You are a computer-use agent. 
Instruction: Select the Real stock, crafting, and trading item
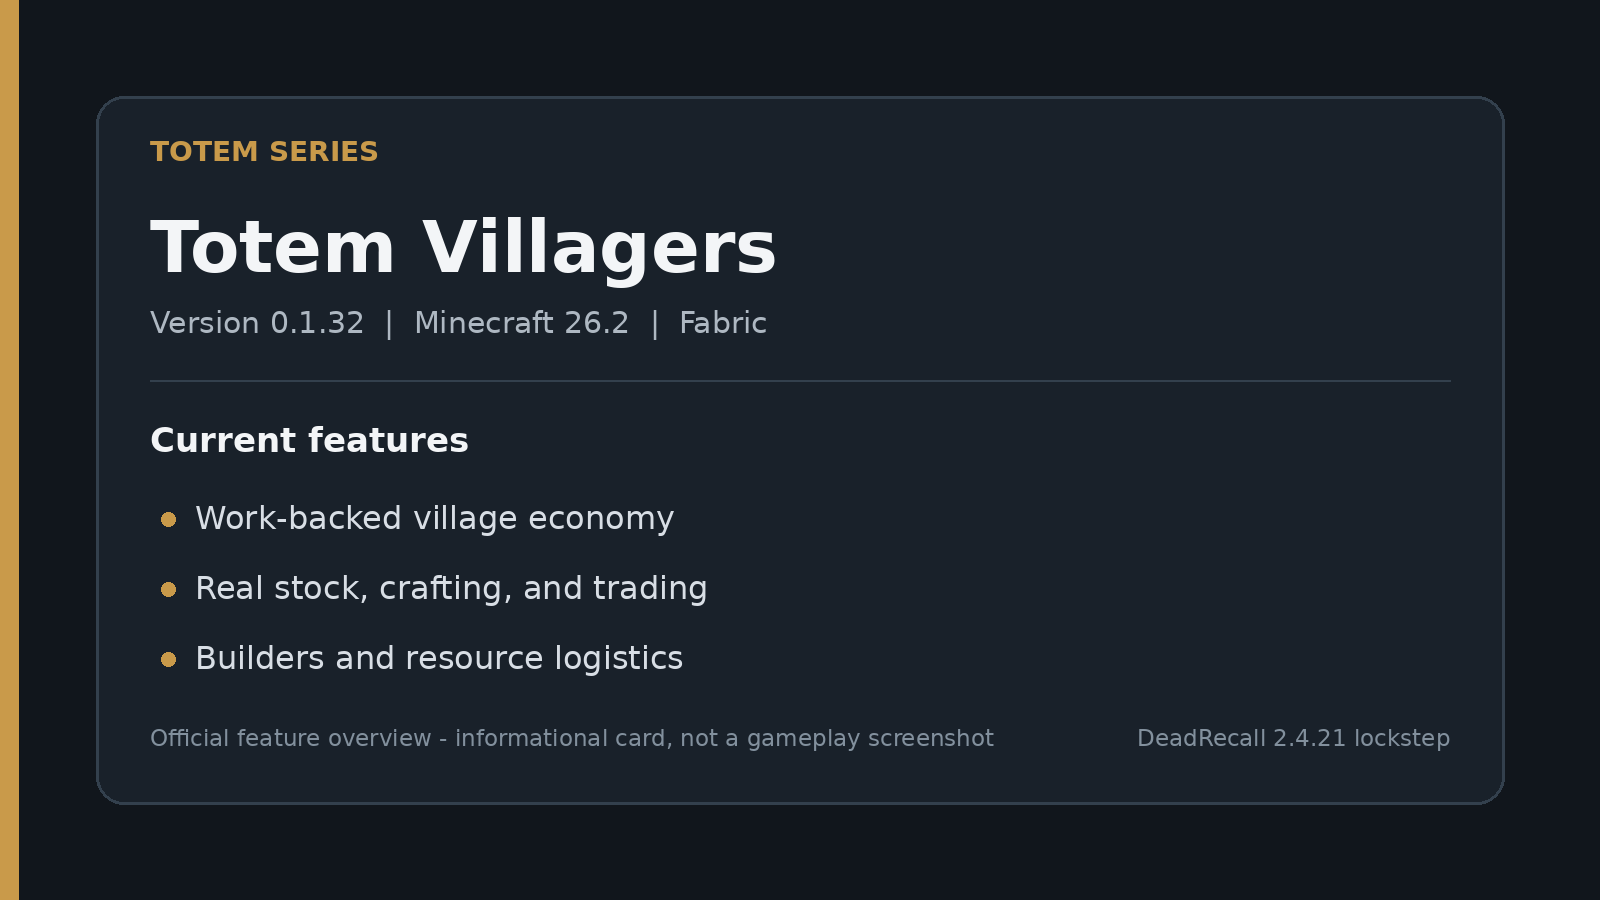451,589
